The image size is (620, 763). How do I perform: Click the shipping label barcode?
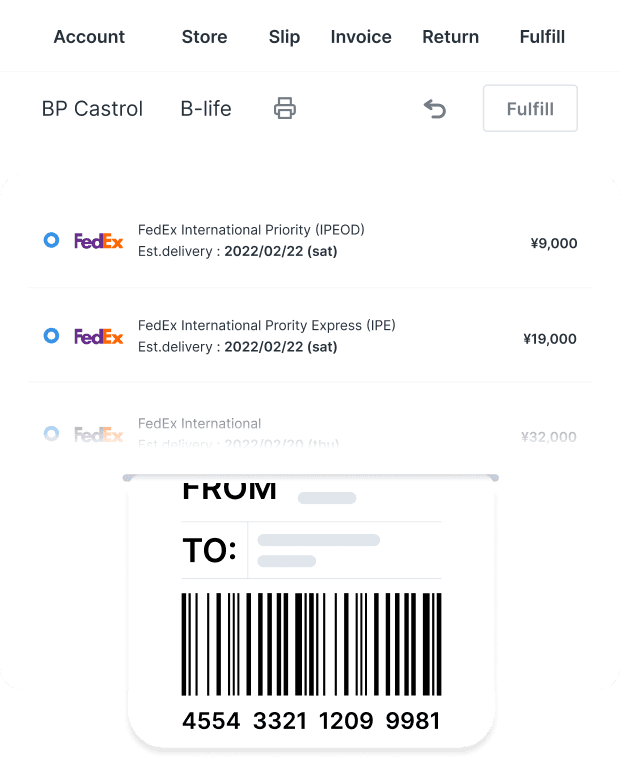311,644
